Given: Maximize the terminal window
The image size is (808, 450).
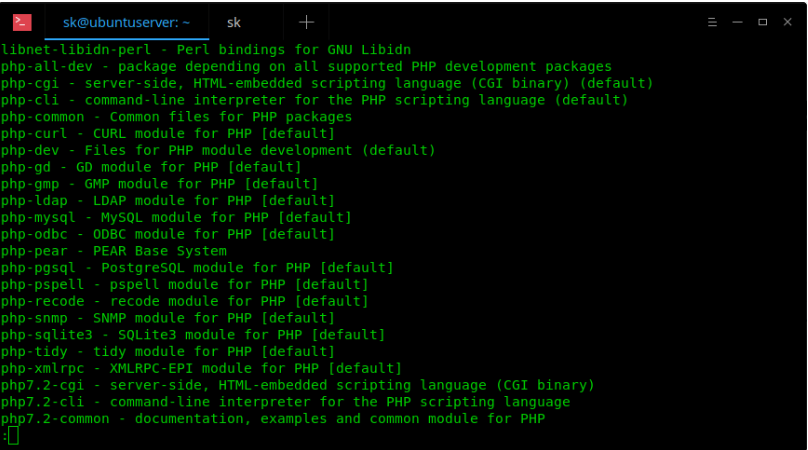Looking at the screenshot, I should pyautogui.click(x=763, y=22).
